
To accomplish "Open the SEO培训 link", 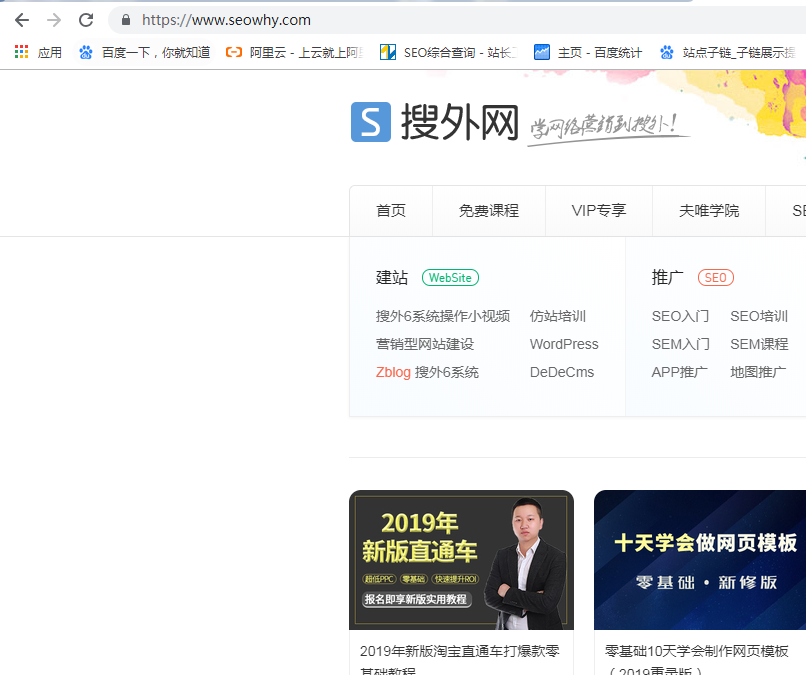I will tap(759, 316).
